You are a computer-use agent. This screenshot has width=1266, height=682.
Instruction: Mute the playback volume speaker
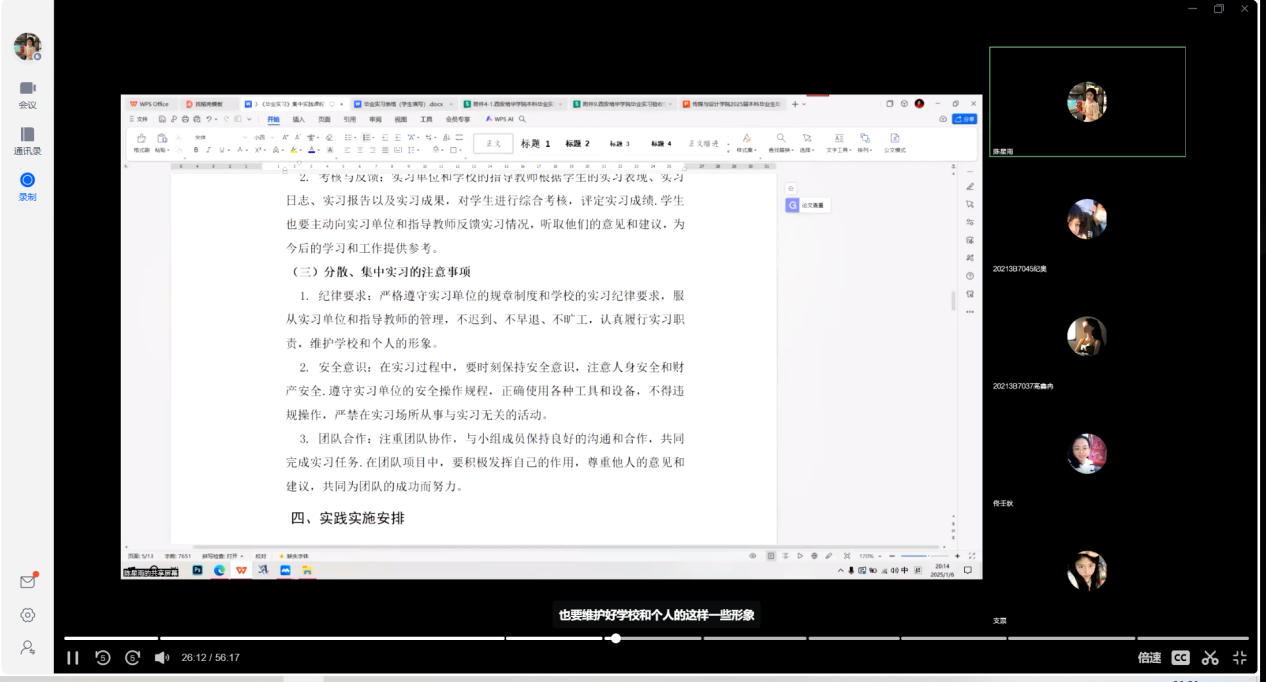161,658
